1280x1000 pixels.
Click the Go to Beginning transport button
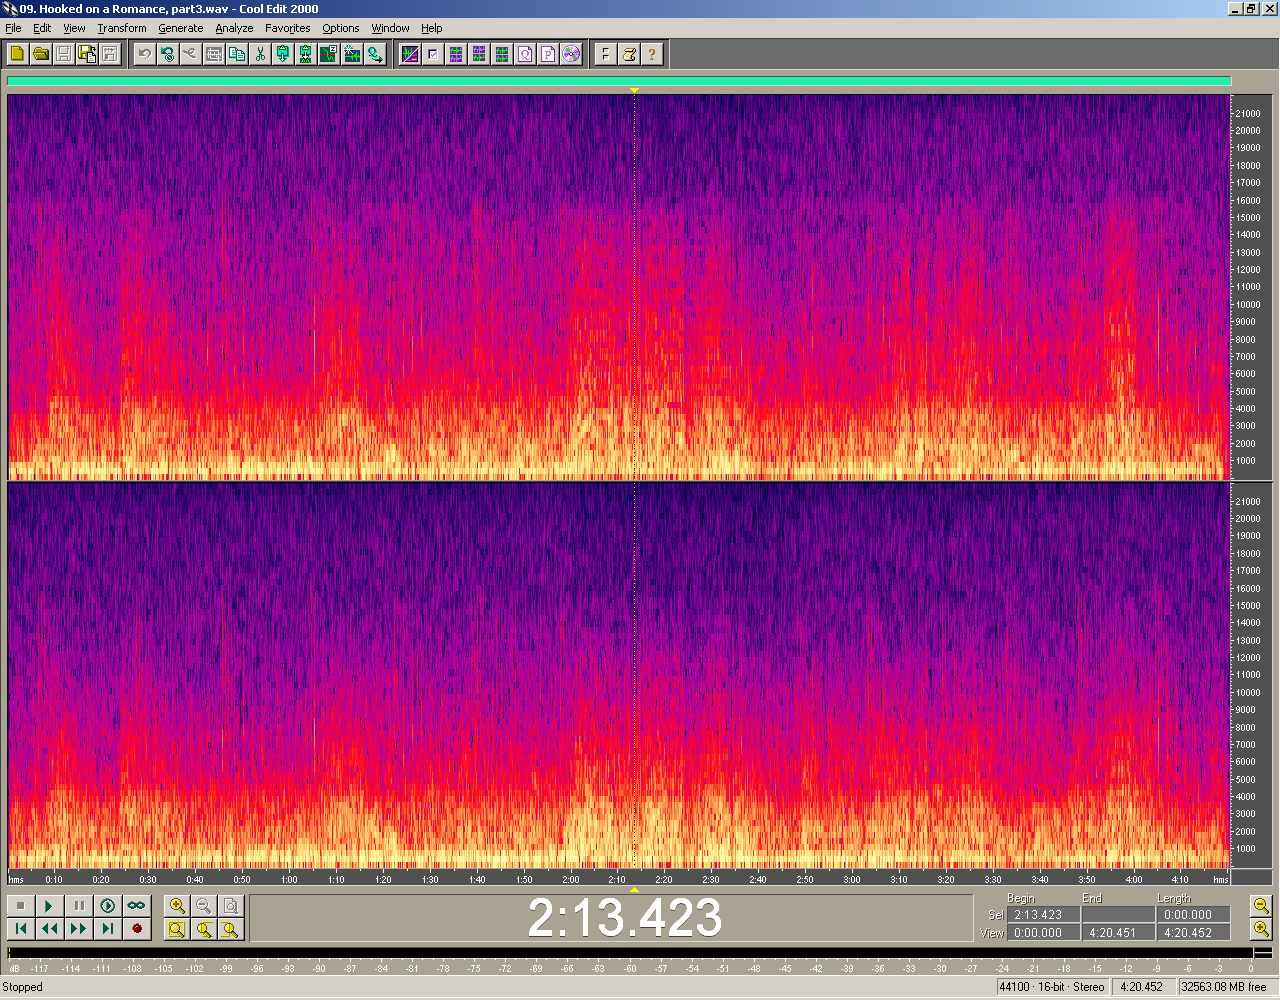coord(20,929)
